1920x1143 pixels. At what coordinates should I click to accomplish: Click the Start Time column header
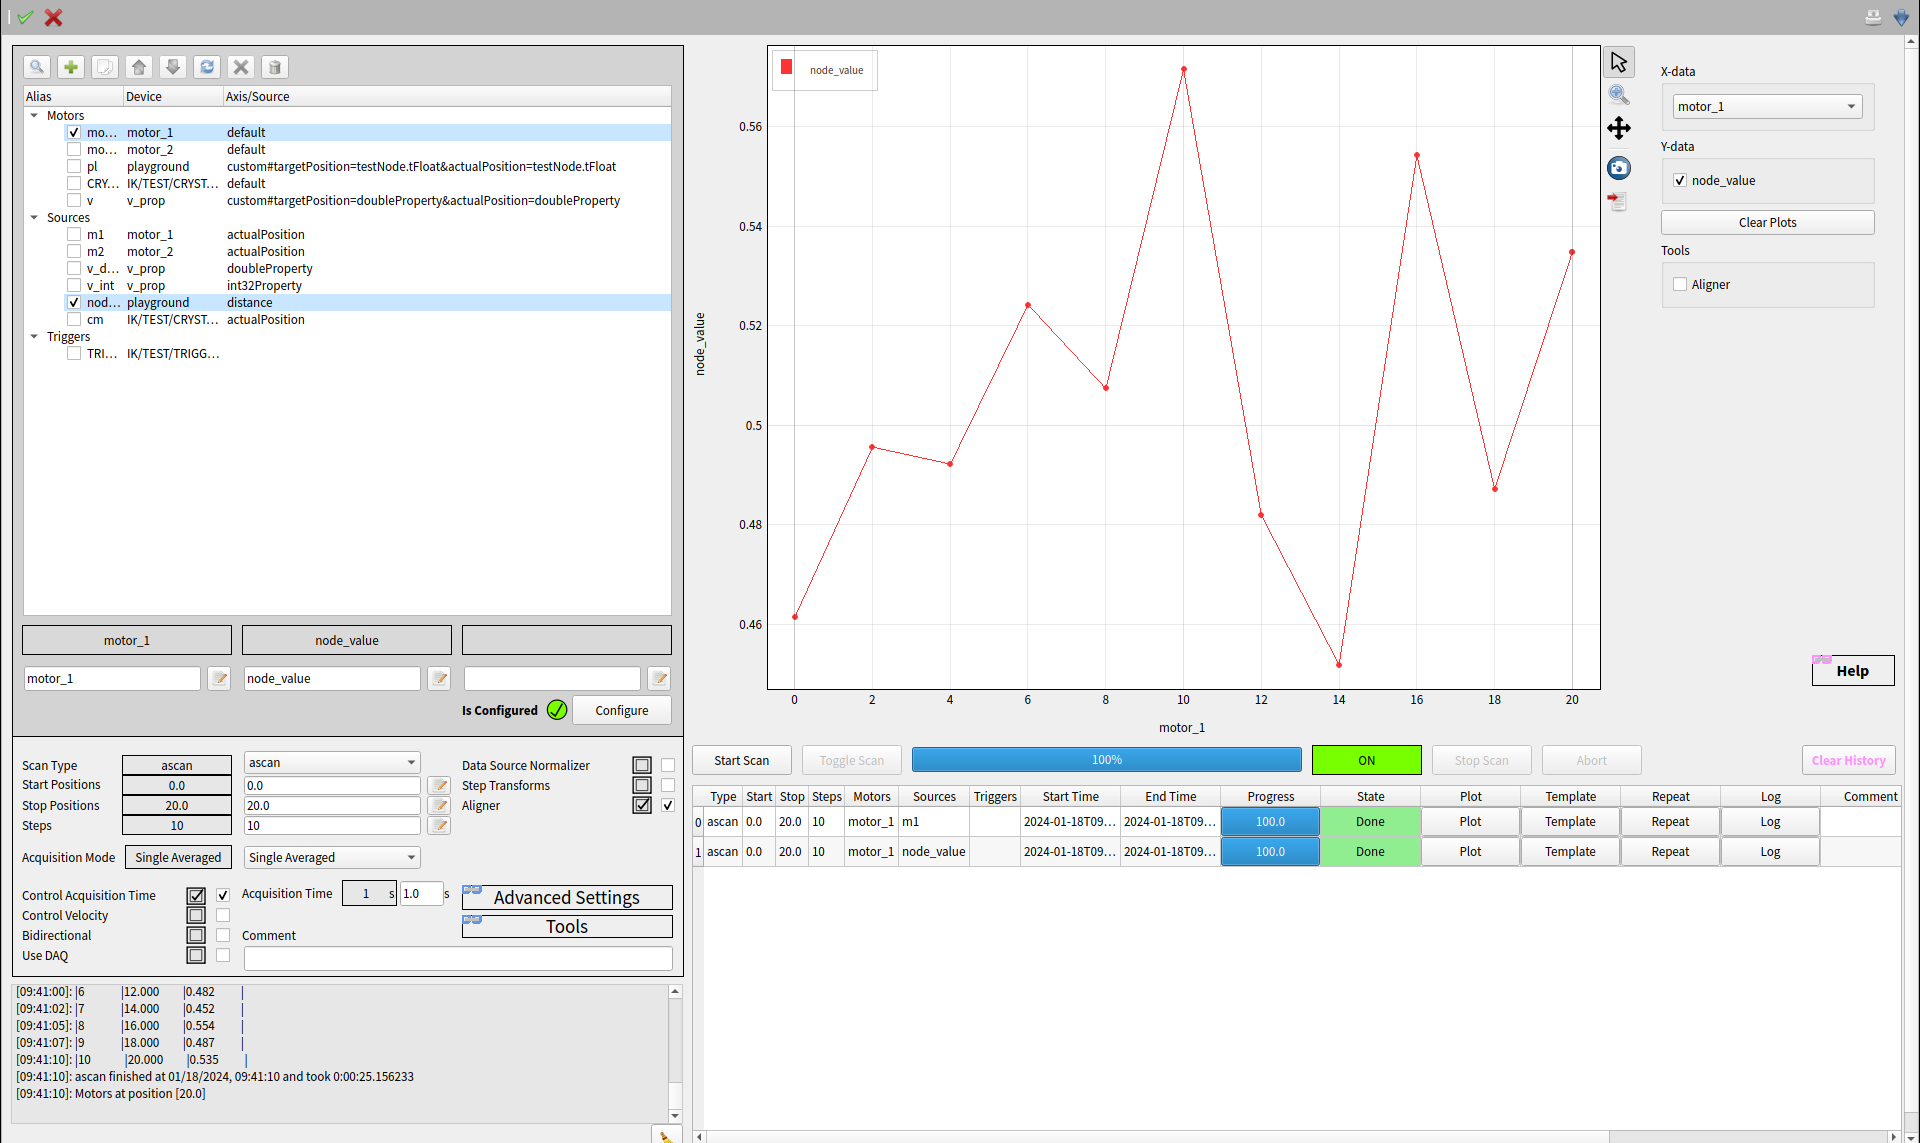click(1070, 797)
